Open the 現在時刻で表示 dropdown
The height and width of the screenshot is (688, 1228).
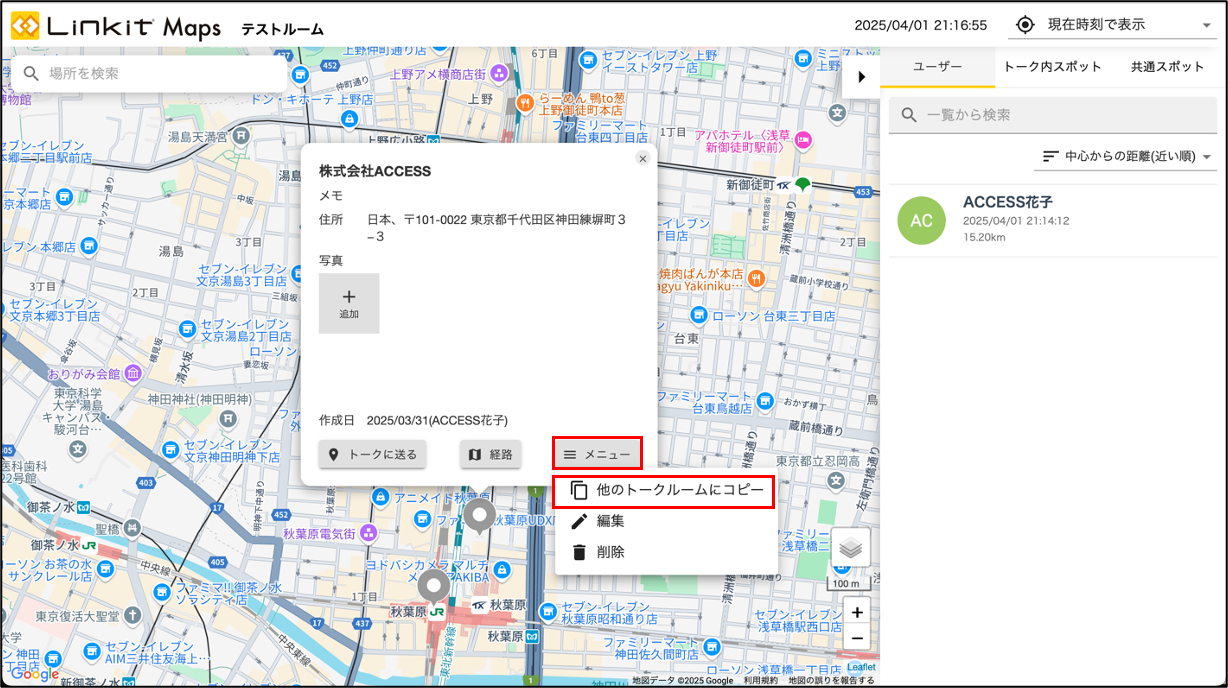click(1114, 25)
